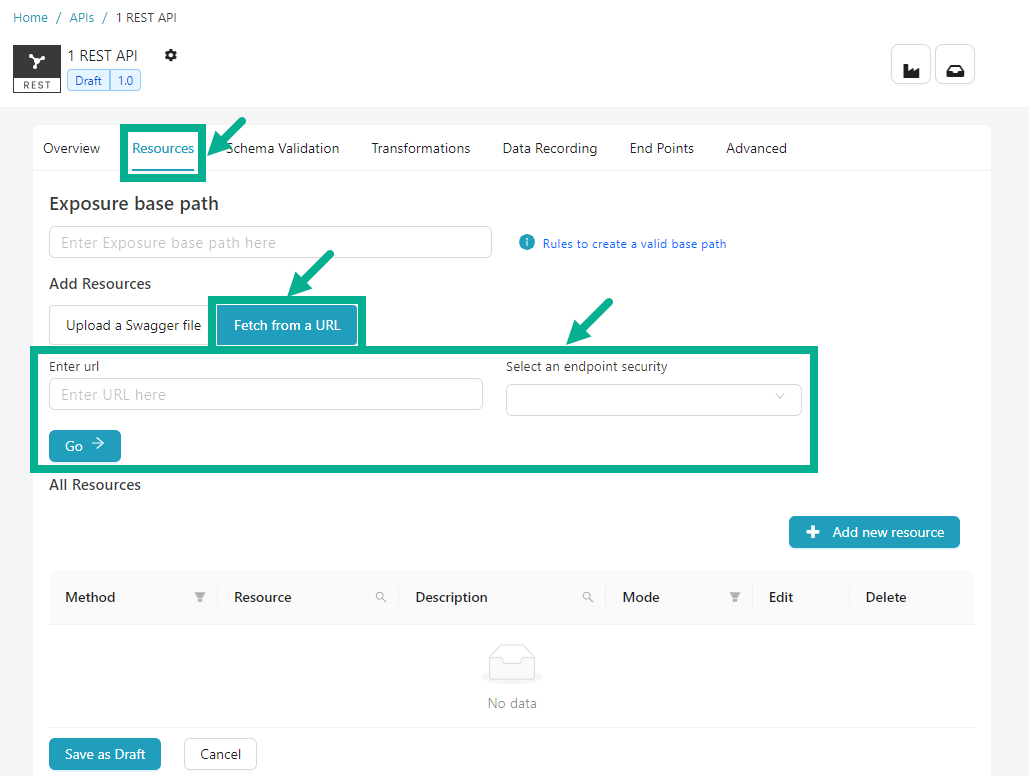Click the settings gear beside 1 REST API
This screenshot has width=1029, height=776.
(x=171, y=55)
